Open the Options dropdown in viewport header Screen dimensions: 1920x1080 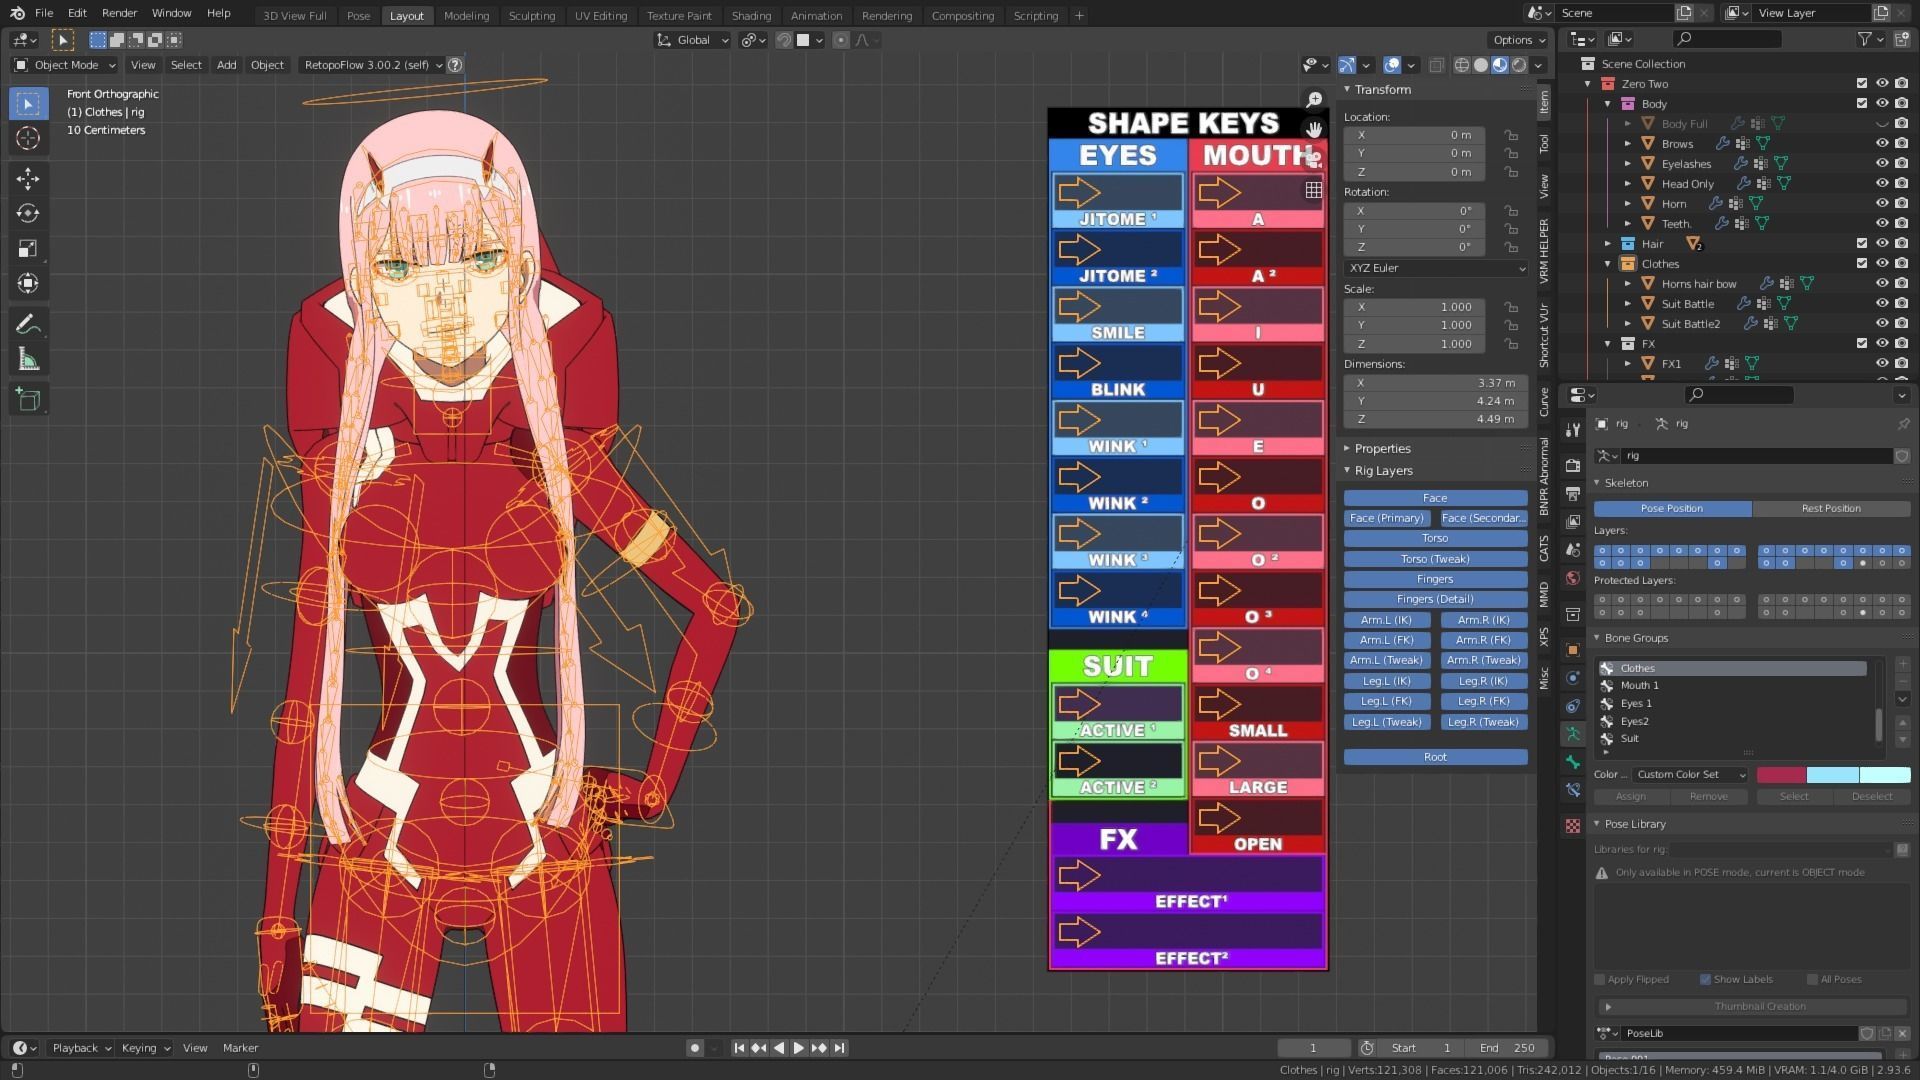1518,40
